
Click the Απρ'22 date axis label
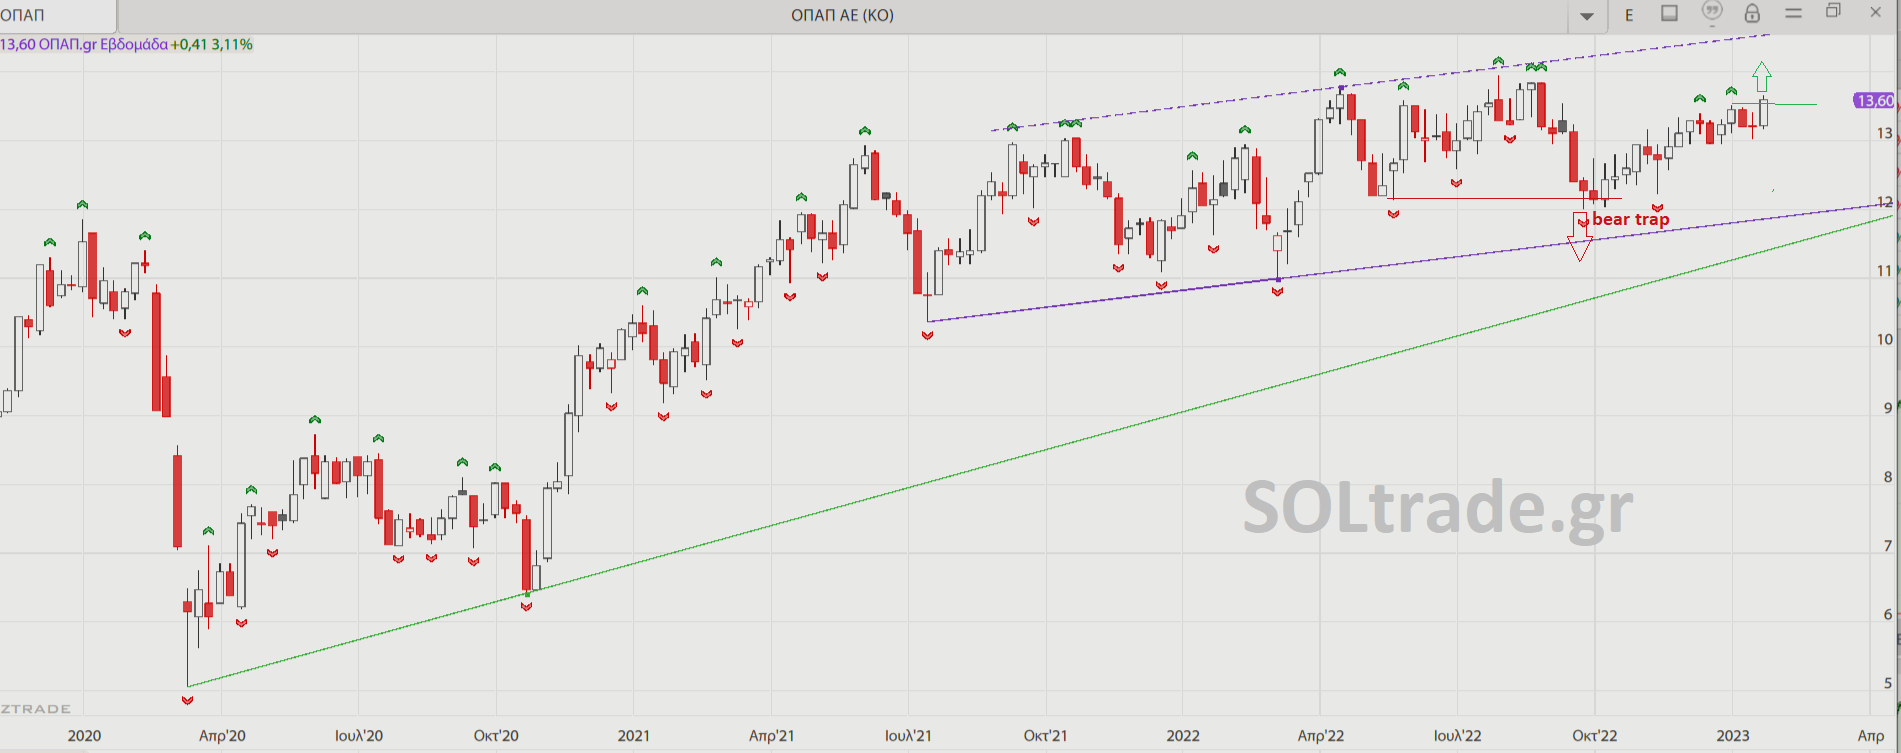(x=1321, y=736)
